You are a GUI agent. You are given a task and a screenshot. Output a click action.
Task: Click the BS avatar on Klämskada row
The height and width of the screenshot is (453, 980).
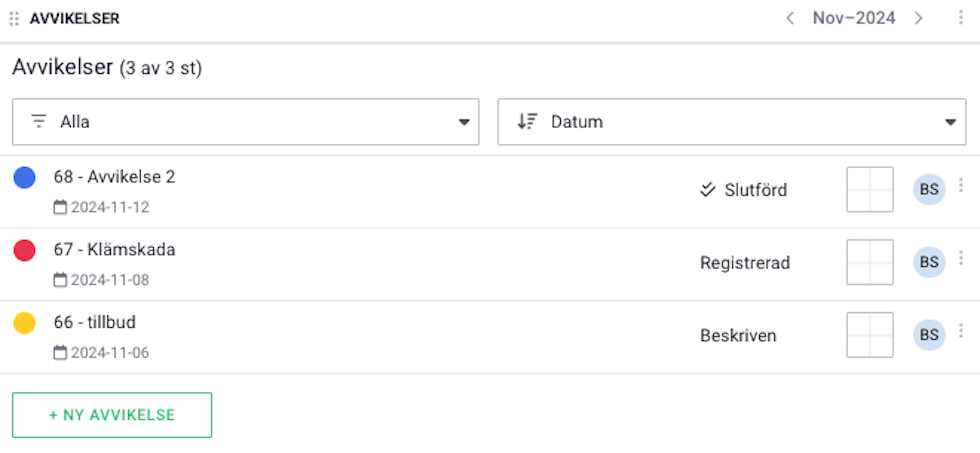tap(929, 262)
